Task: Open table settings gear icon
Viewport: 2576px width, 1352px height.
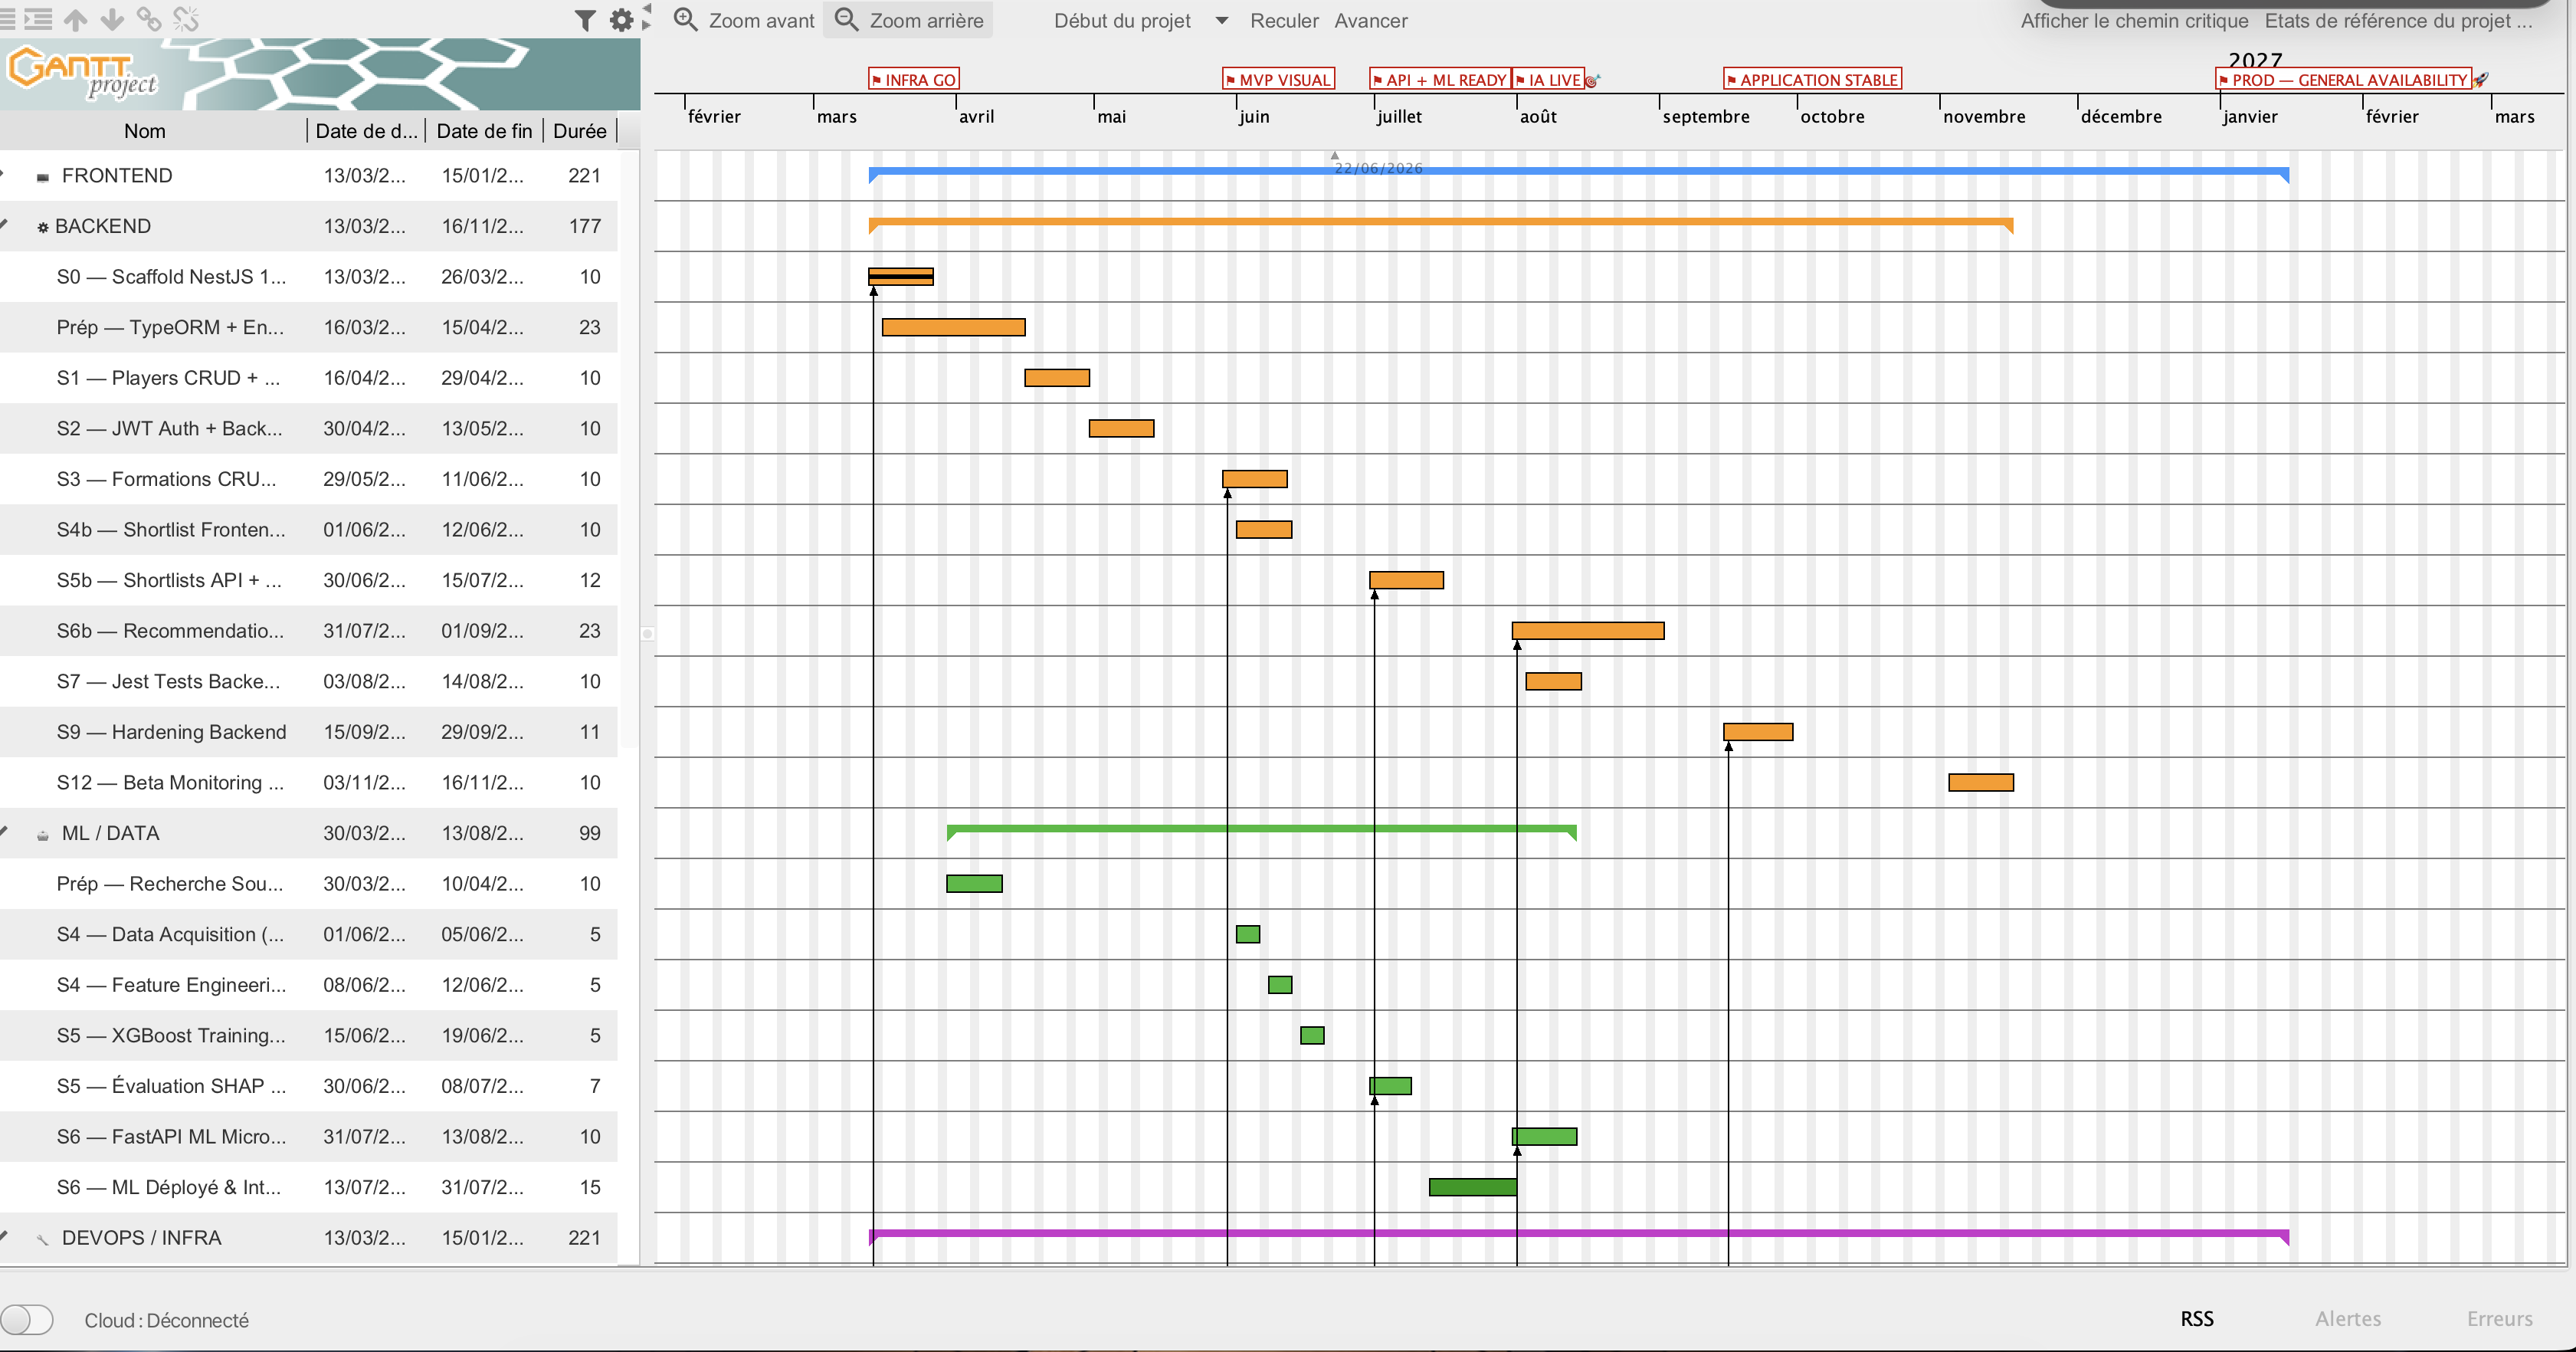Action: tap(621, 20)
